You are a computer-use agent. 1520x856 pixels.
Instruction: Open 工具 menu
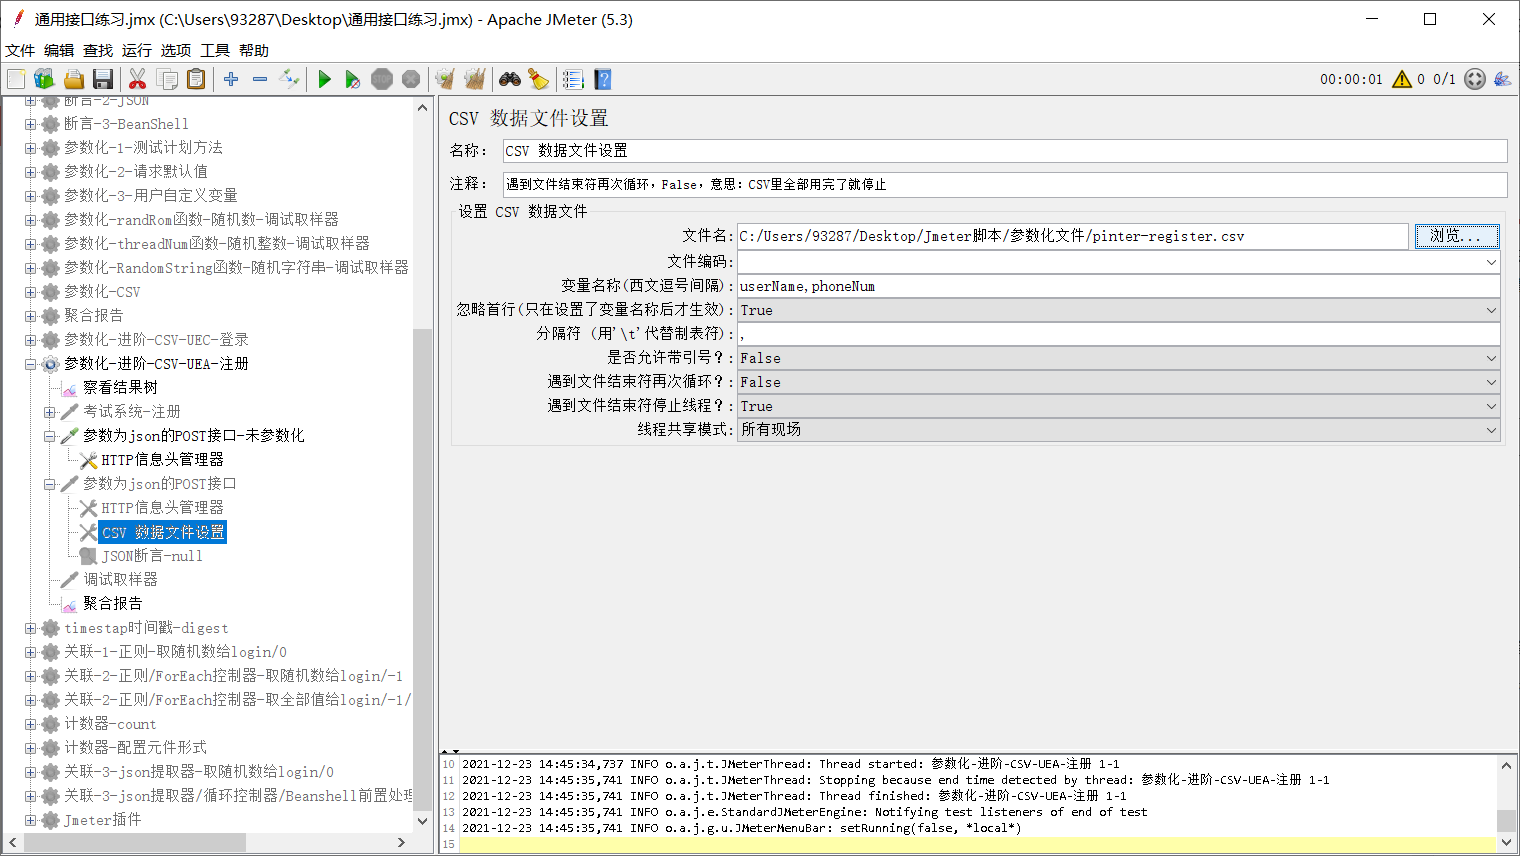(x=215, y=50)
